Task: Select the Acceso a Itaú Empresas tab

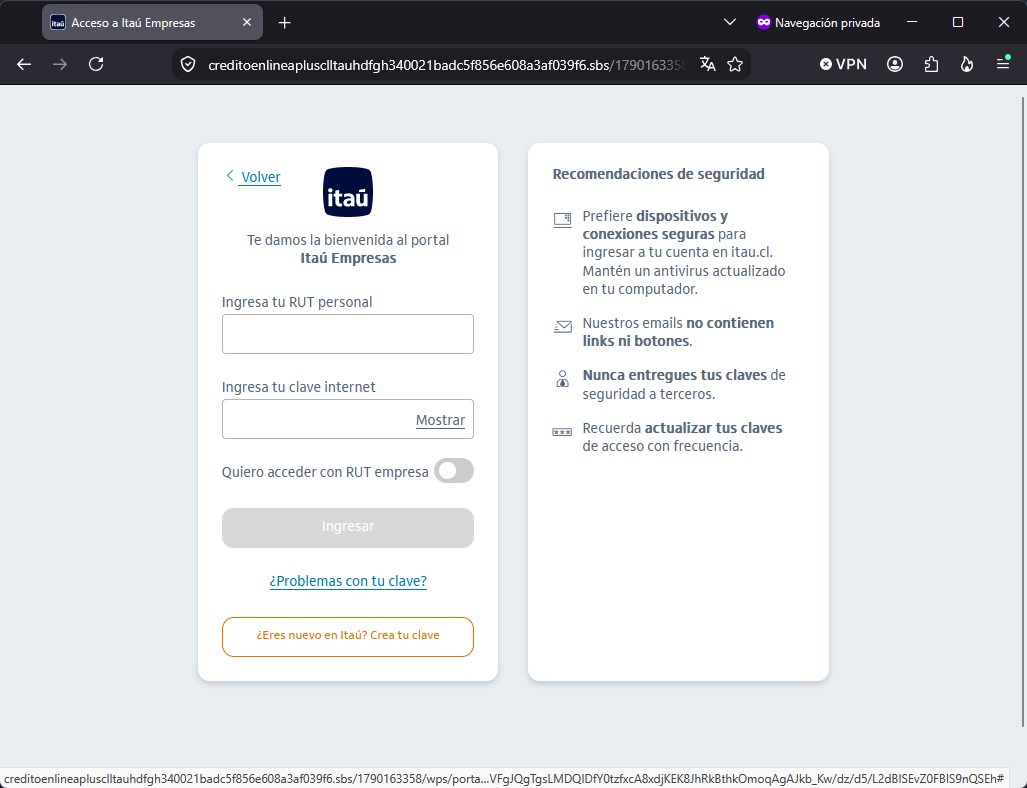Action: click(153, 22)
